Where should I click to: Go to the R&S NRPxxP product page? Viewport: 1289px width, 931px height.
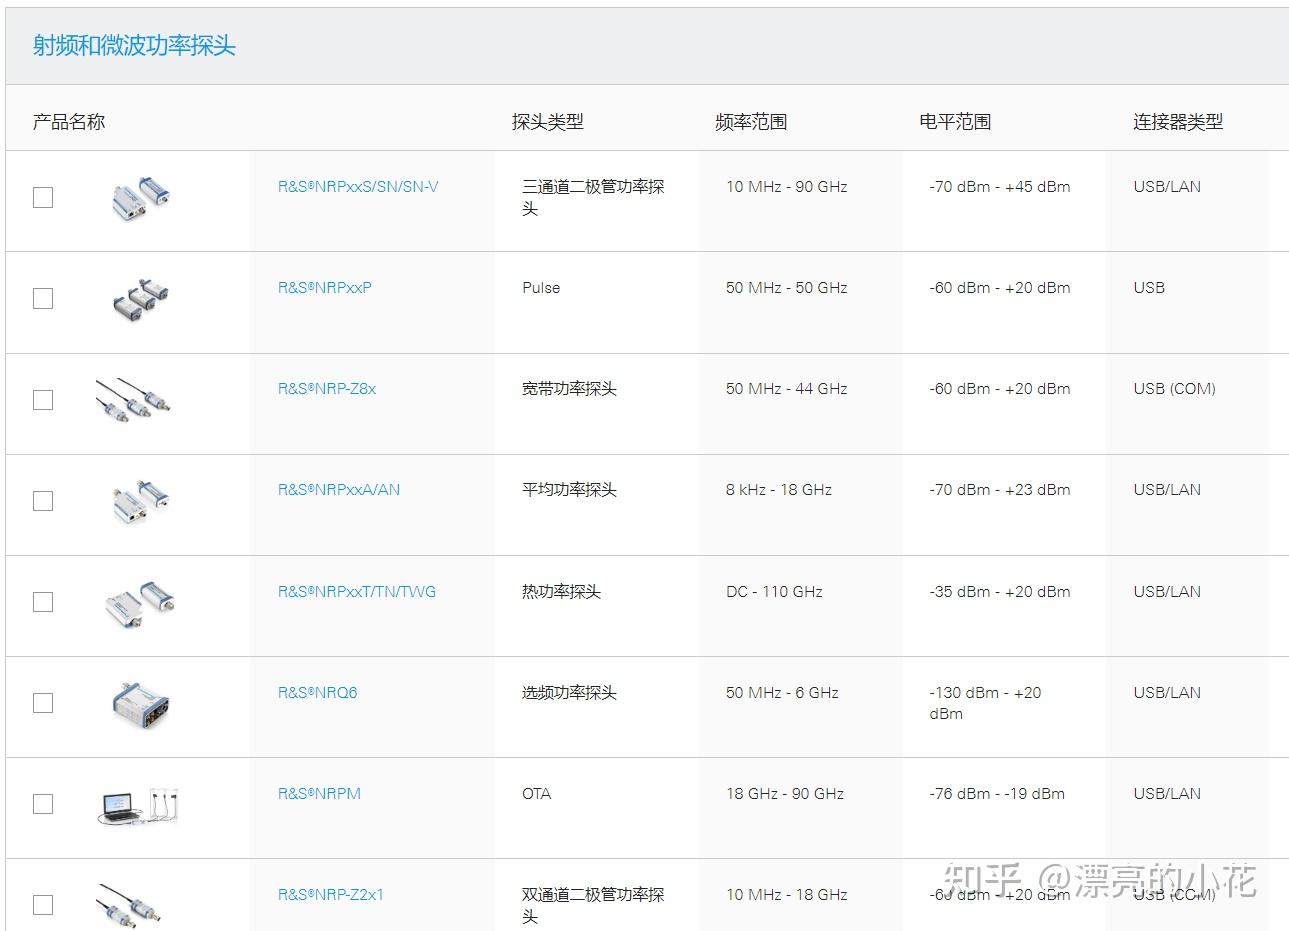click(325, 288)
